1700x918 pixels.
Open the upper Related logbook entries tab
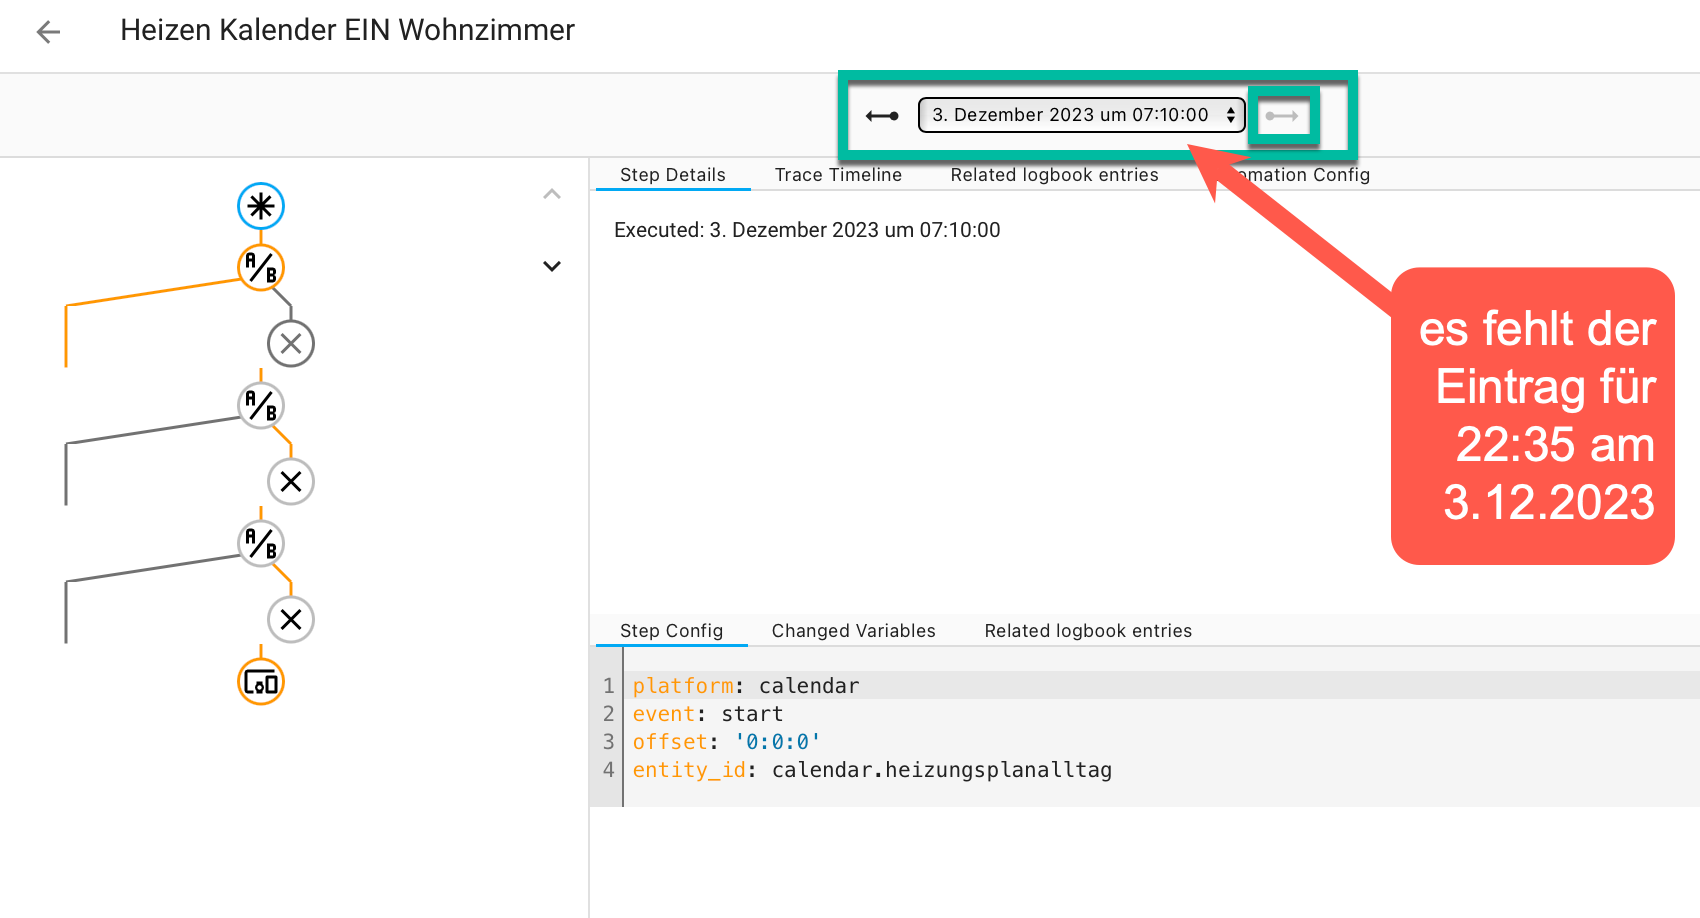point(1054,175)
